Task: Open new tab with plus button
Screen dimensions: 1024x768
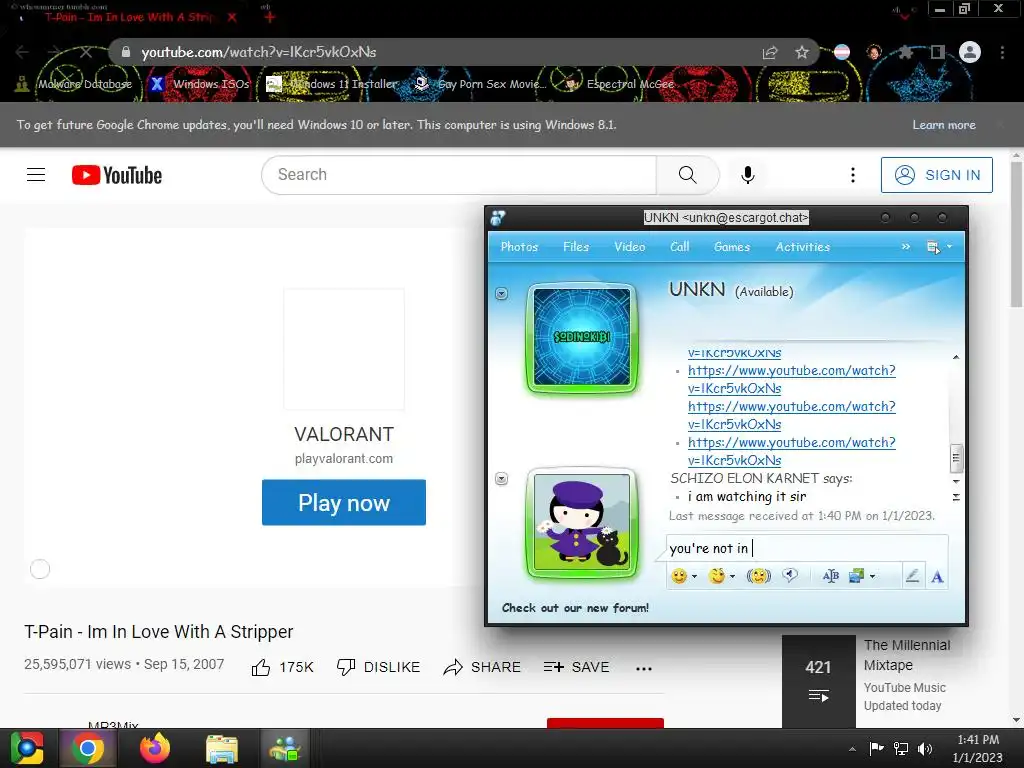Action: pyautogui.click(x=269, y=17)
